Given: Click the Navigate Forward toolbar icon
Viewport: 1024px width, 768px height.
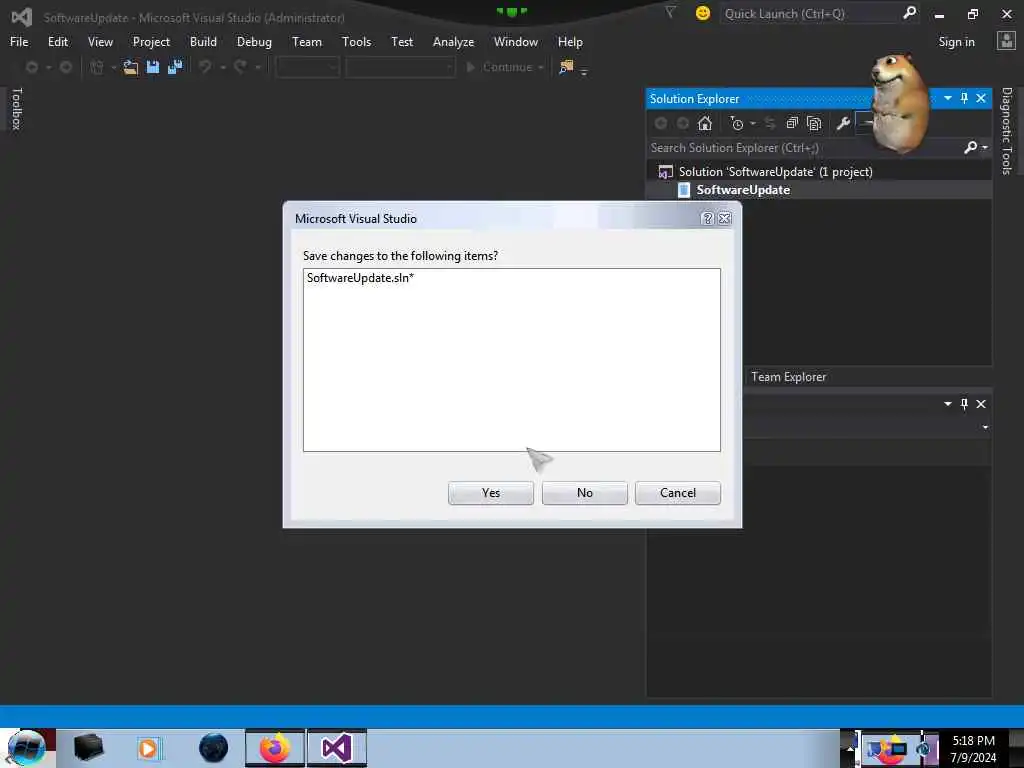Looking at the screenshot, I should pyautogui.click(x=65, y=67).
